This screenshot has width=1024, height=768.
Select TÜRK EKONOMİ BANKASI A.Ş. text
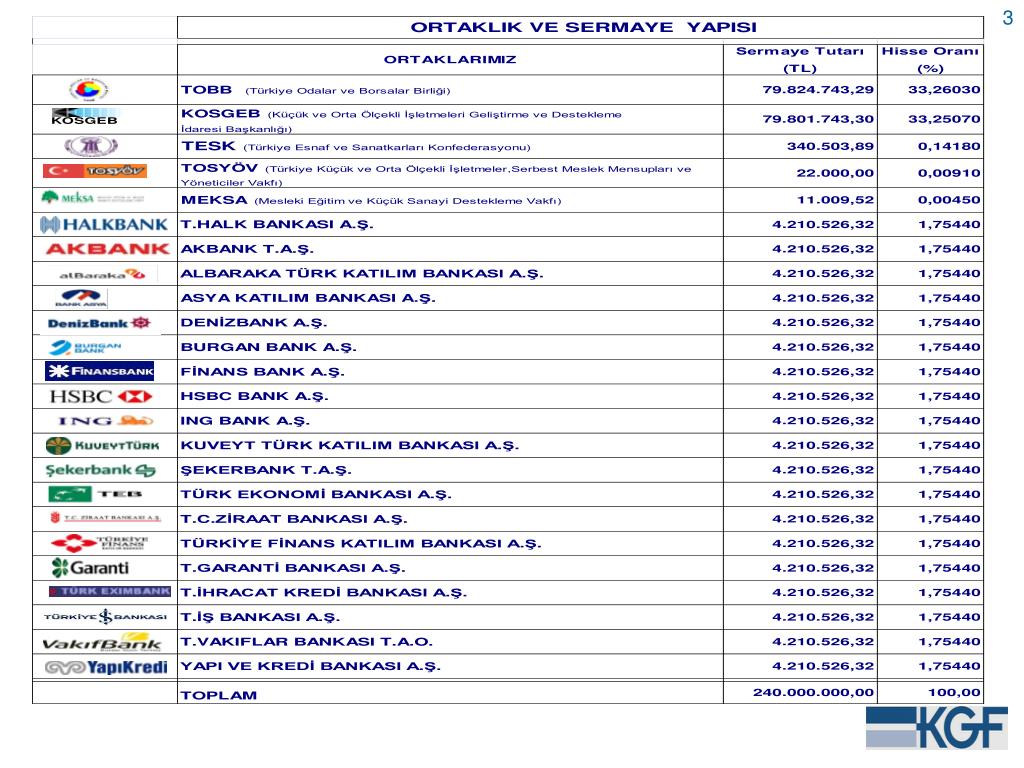[x=316, y=494]
